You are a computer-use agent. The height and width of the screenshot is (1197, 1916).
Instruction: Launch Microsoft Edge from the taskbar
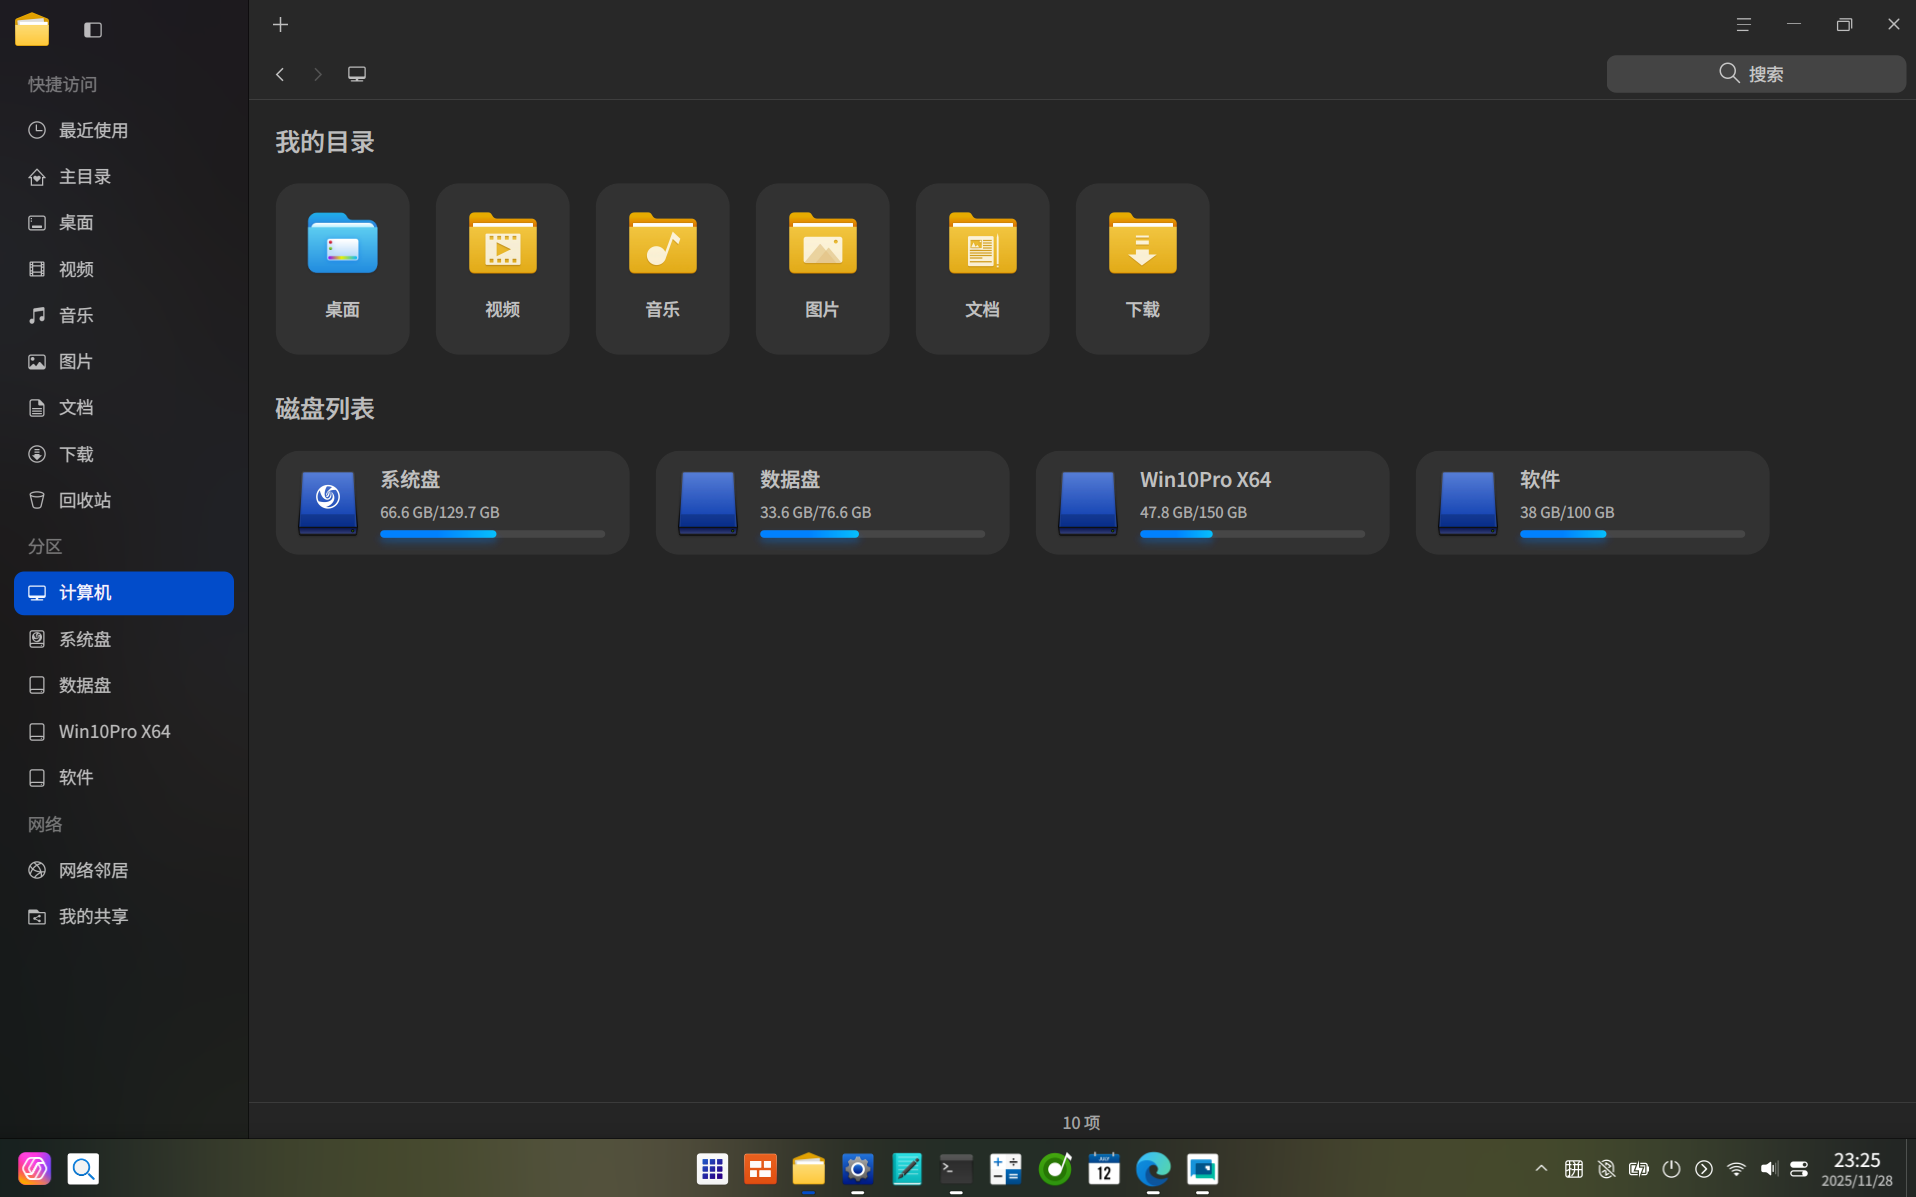click(1153, 1169)
